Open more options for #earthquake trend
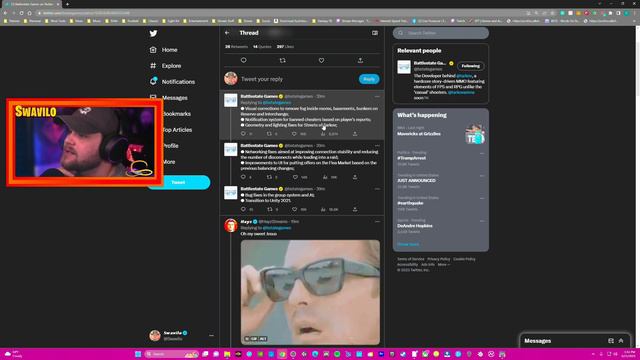This screenshot has width=640, height=360. coord(482,198)
